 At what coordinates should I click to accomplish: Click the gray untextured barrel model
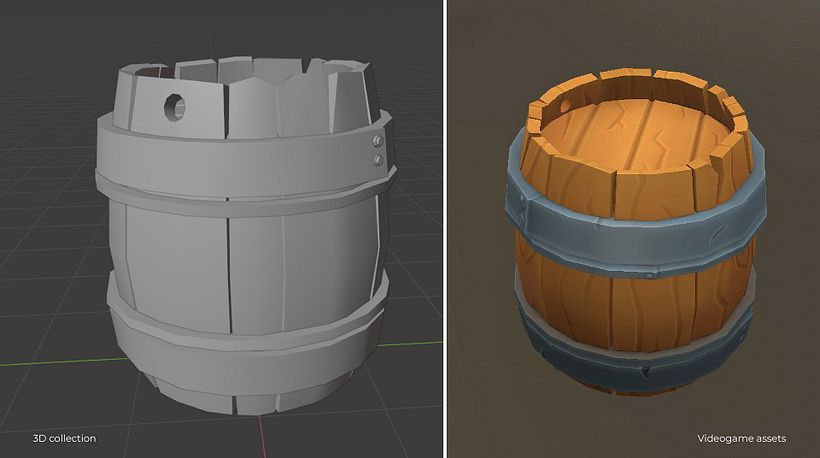tap(245, 235)
